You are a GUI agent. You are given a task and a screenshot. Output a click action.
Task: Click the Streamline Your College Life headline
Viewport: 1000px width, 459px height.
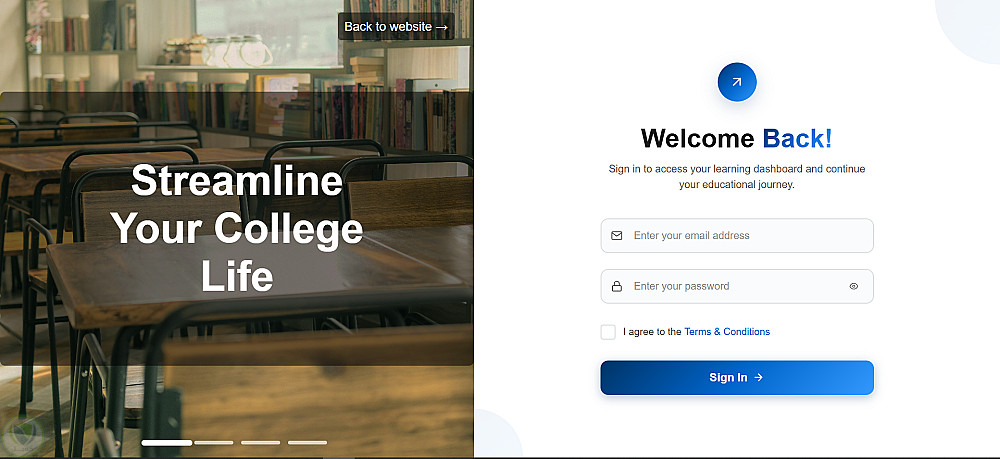click(237, 228)
